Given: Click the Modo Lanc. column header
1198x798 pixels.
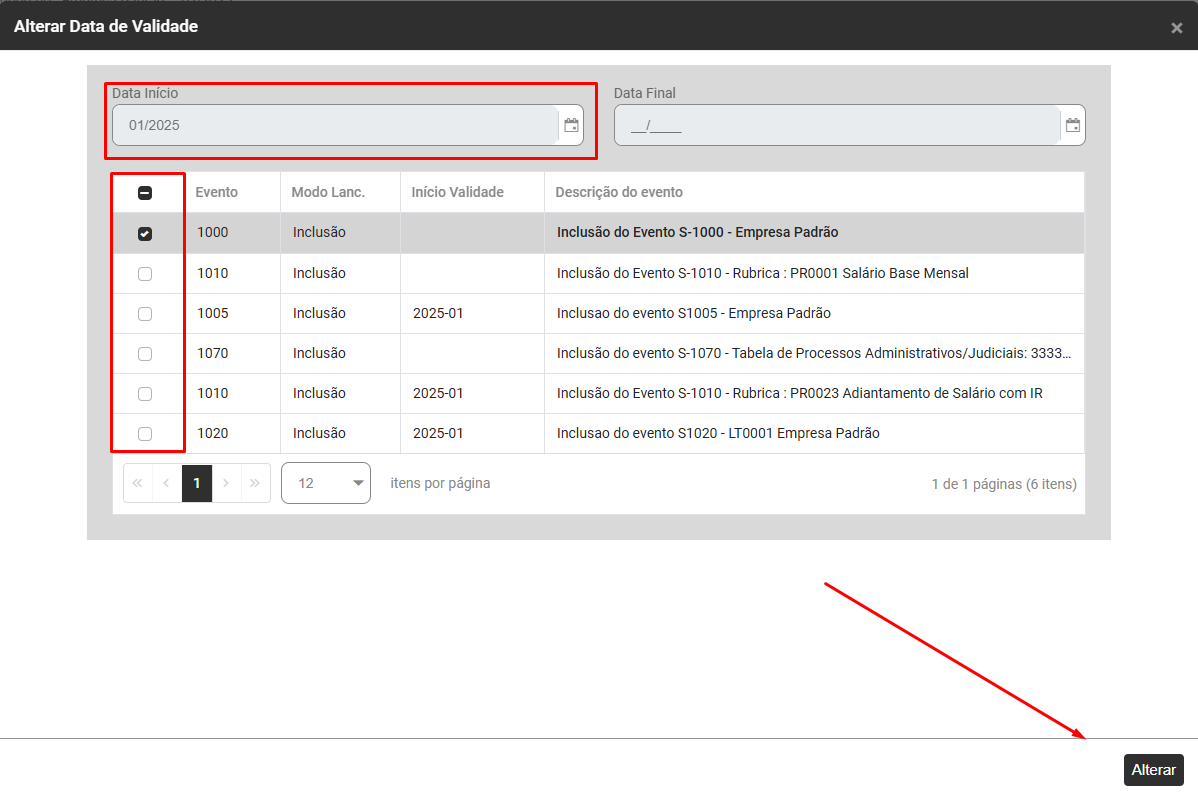Looking at the screenshot, I should 328,192.
